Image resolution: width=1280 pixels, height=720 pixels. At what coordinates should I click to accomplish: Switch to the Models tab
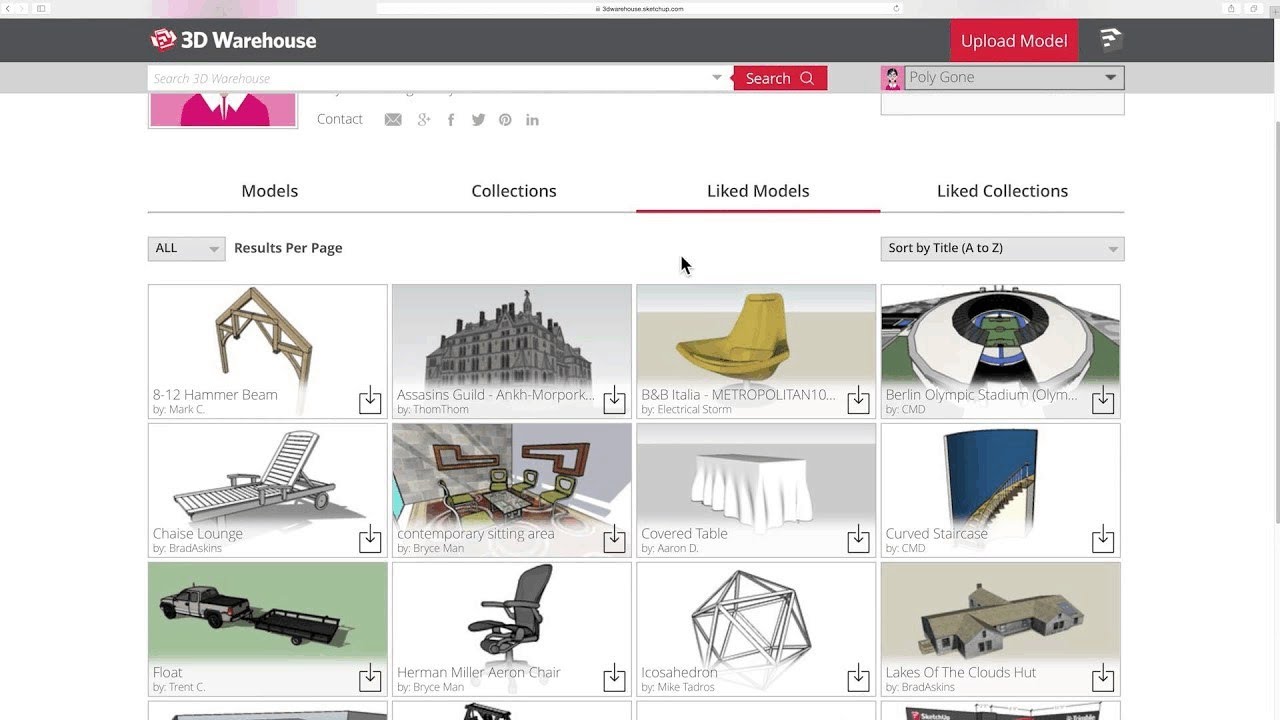pyautogui.click(x=270, y=191)
